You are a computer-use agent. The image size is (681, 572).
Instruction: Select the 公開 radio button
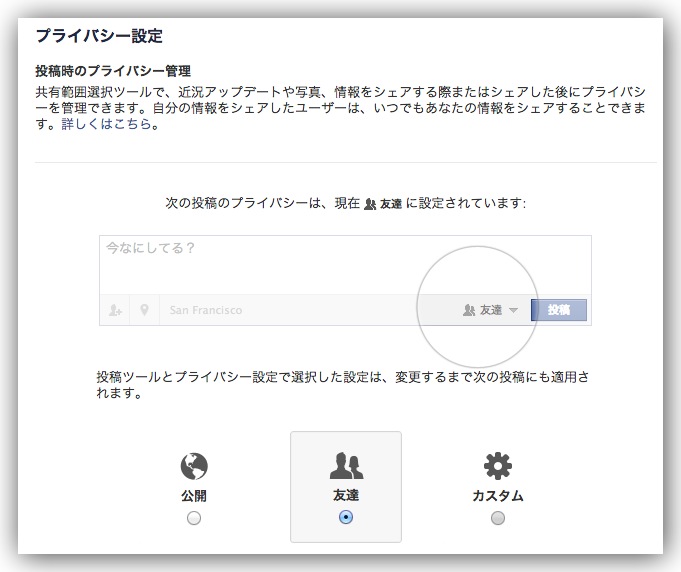pyautogui.click(x=194, y=518)
